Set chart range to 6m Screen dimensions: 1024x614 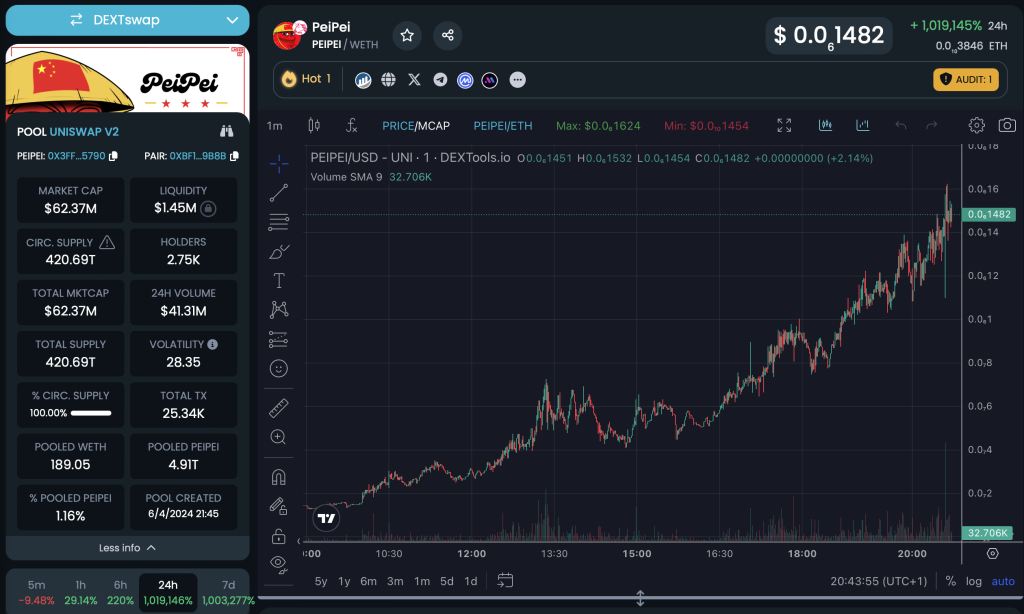click(x=368, y=581)
